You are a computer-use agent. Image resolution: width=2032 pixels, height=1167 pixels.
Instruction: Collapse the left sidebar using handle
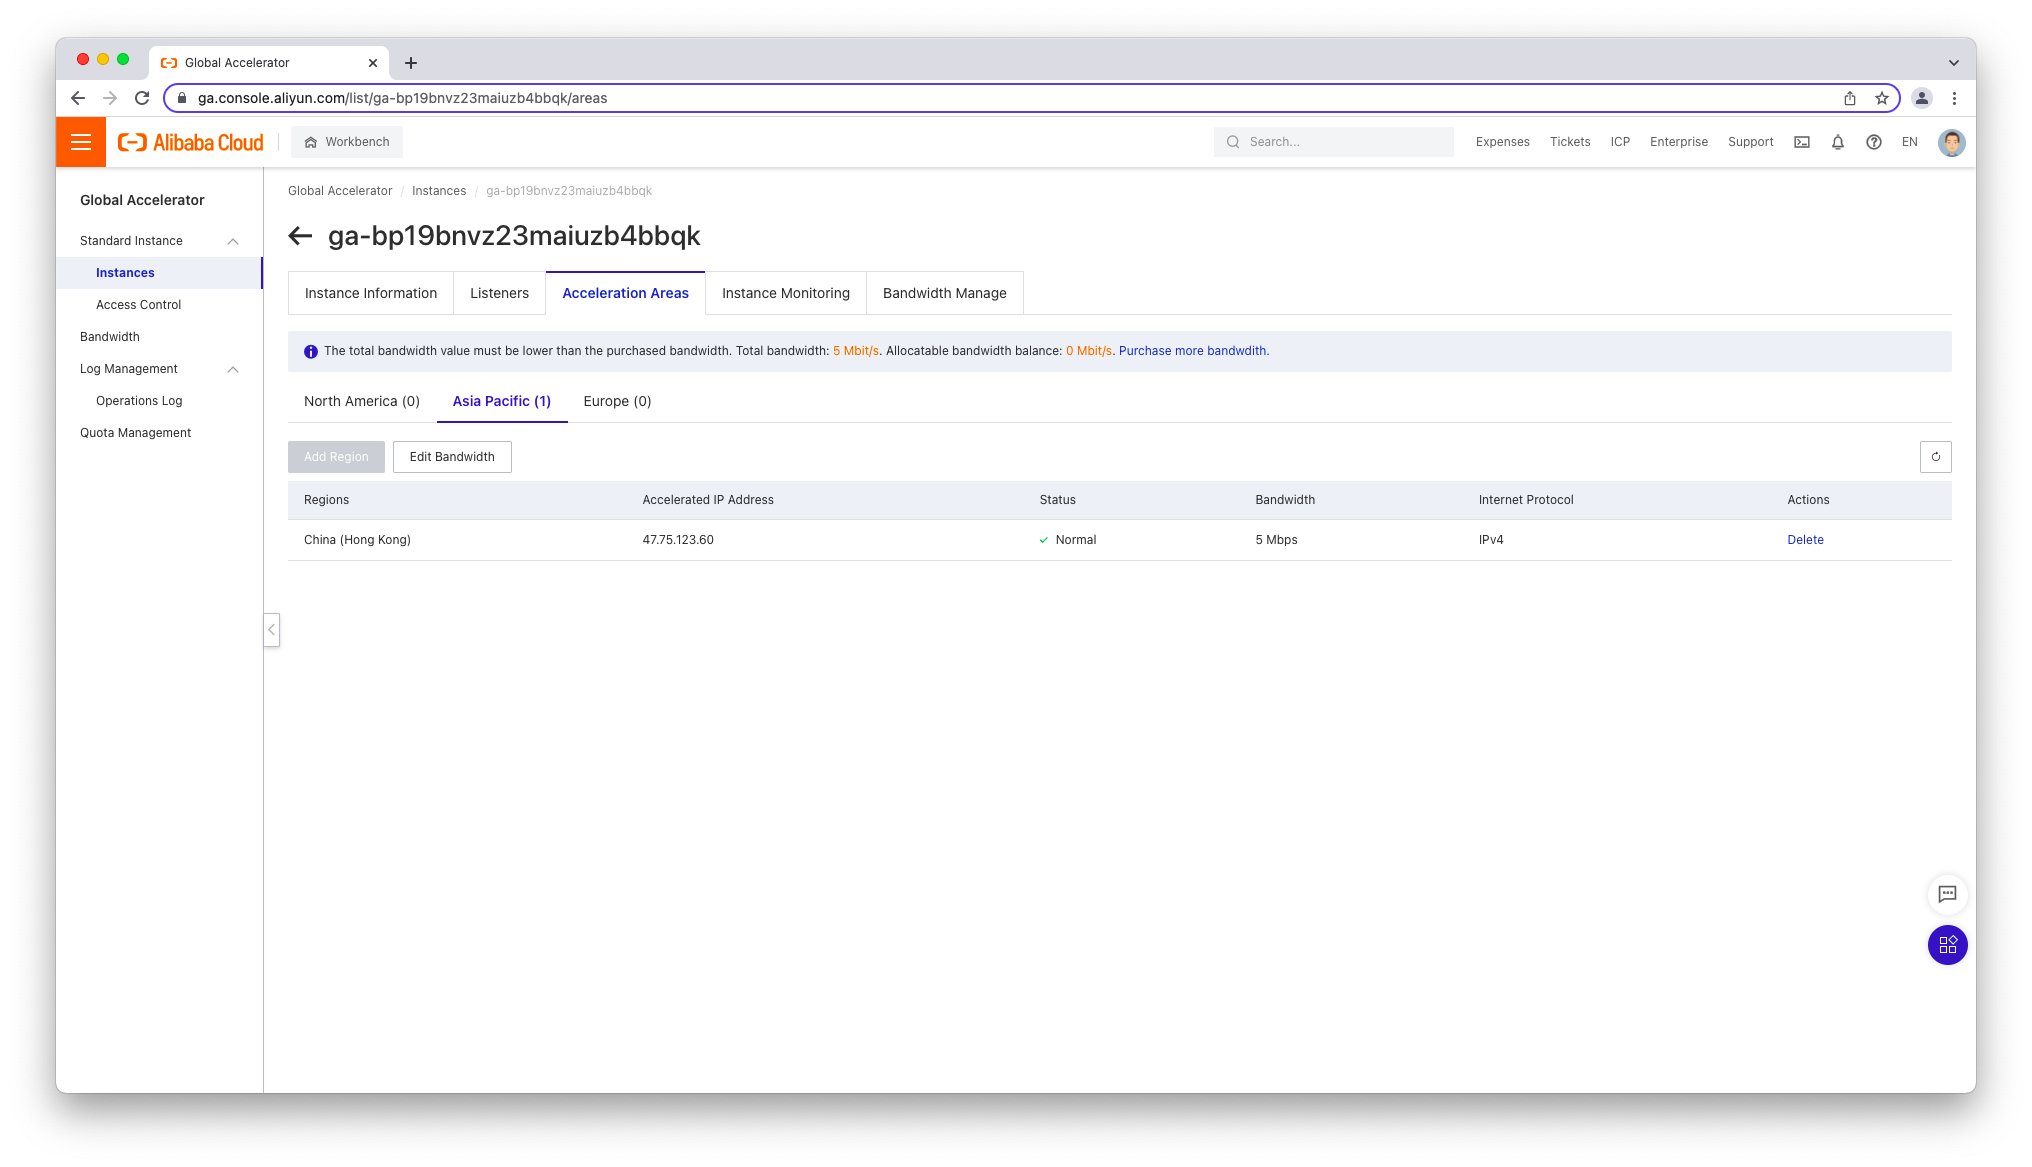[x=271, y=630]
